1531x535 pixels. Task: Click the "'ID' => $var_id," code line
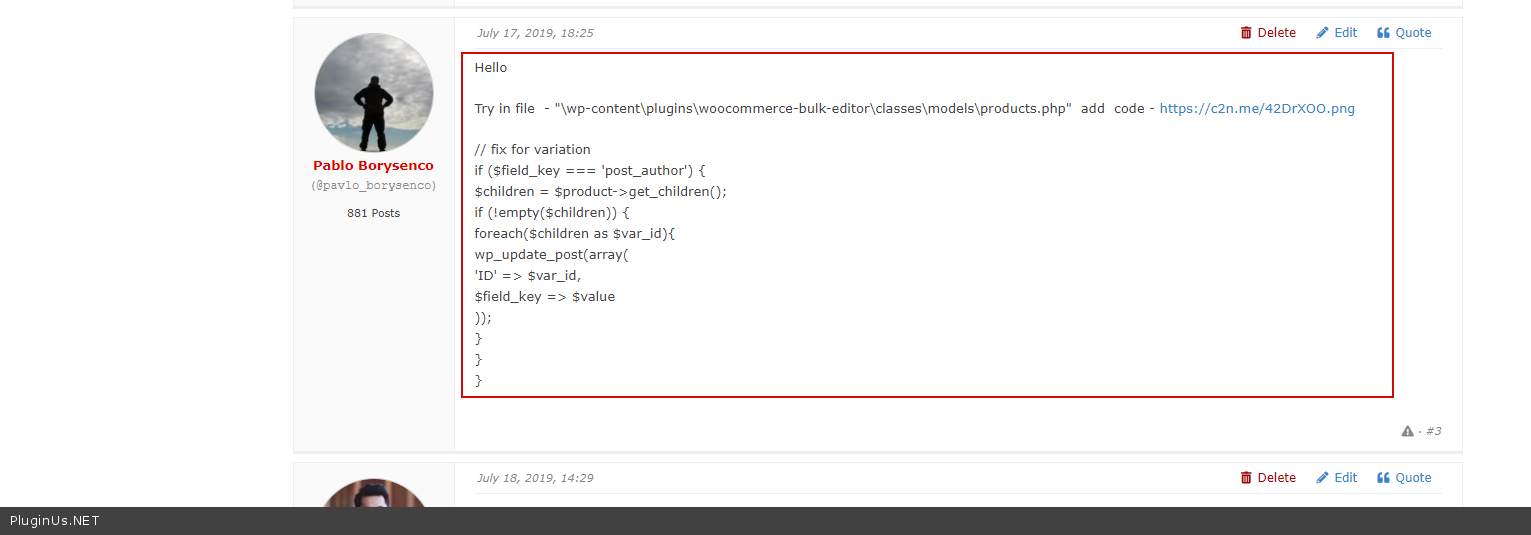tap(527, 276)
